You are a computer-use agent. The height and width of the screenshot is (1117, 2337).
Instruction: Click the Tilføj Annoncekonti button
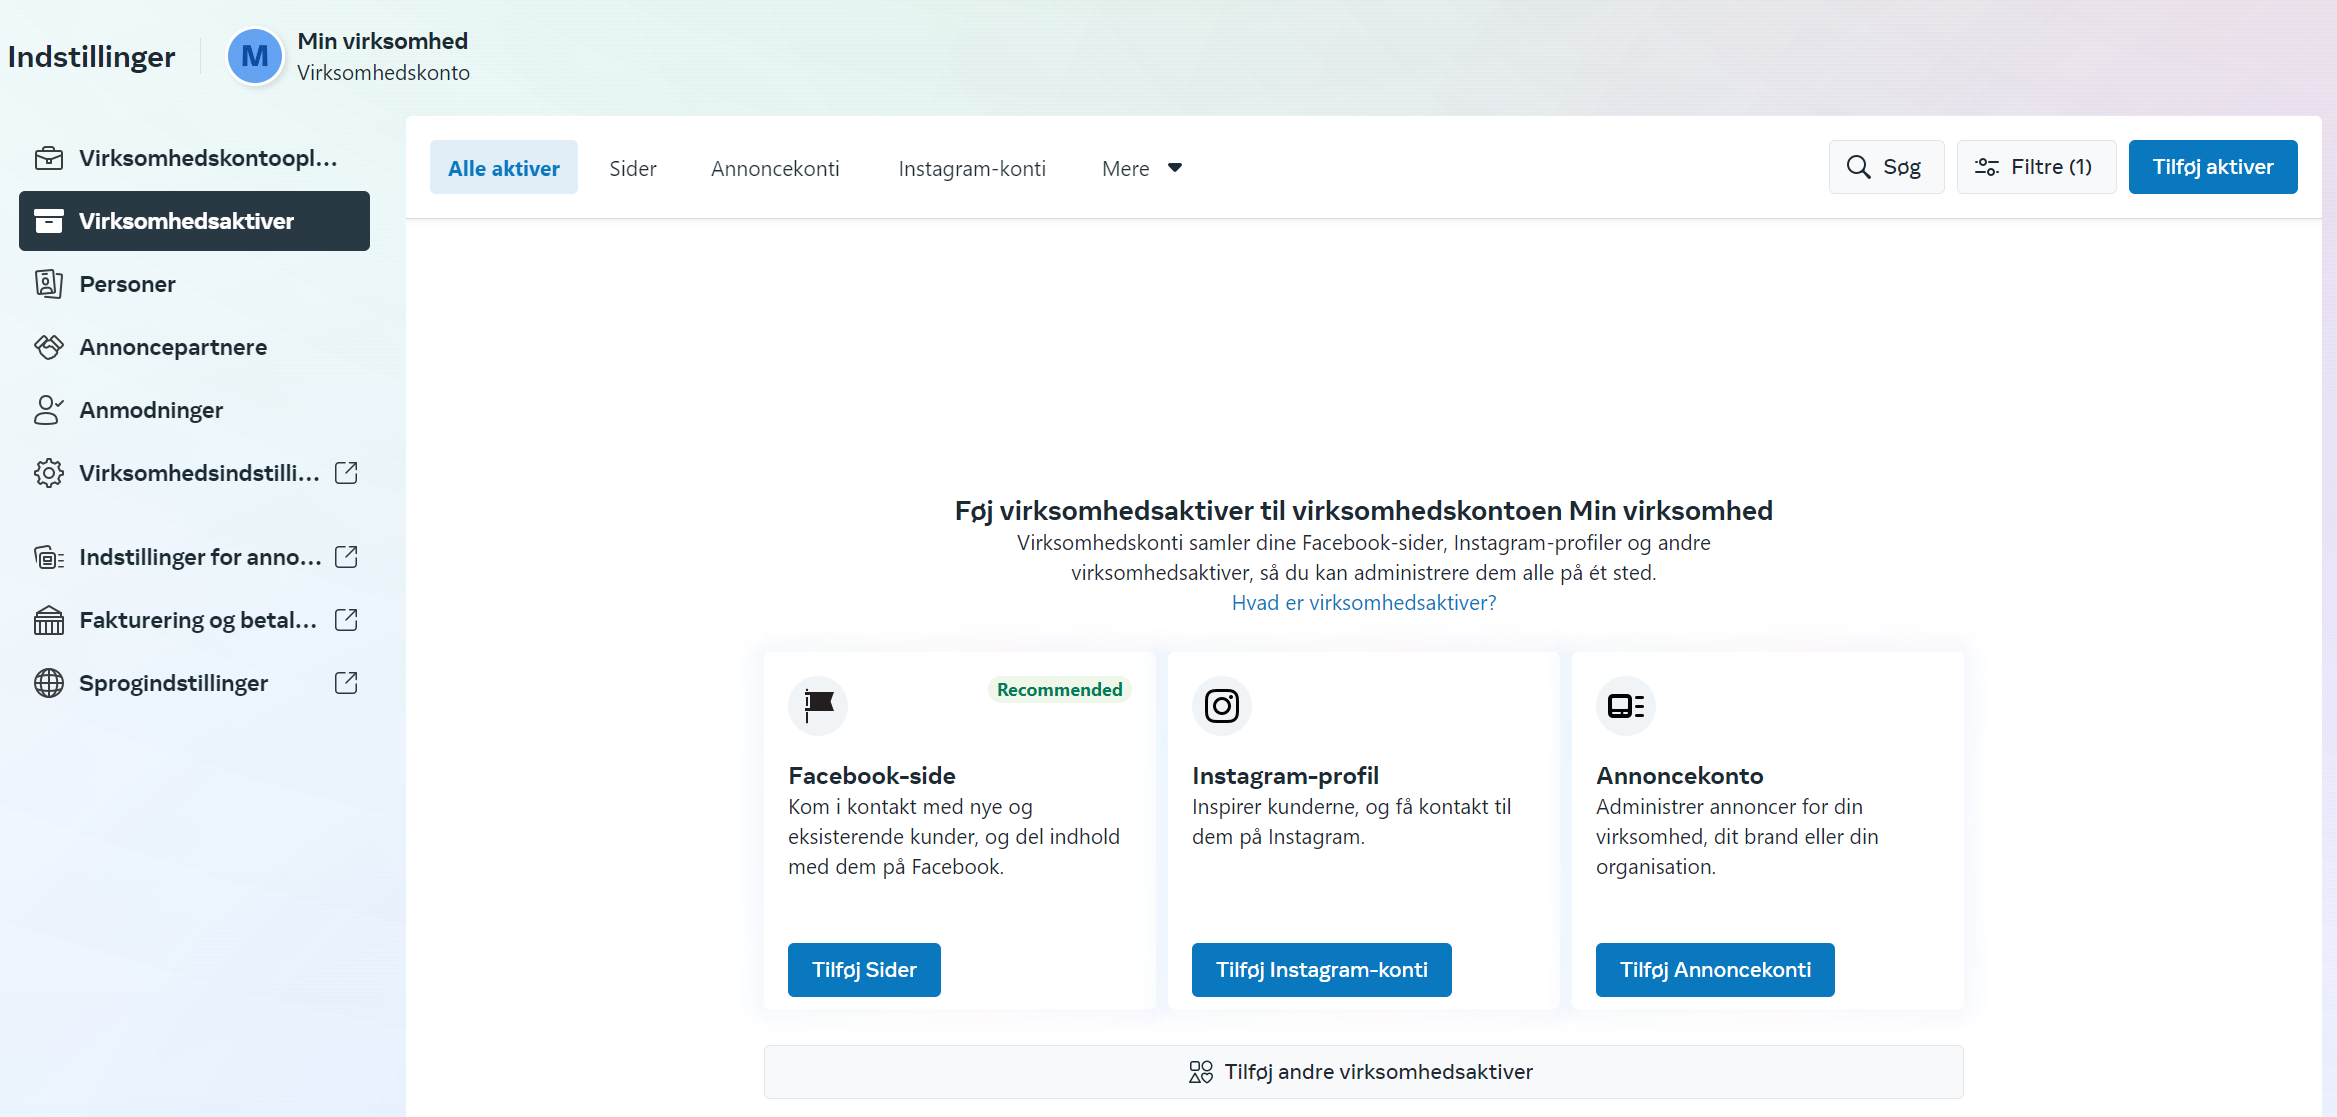[1715, 970]
